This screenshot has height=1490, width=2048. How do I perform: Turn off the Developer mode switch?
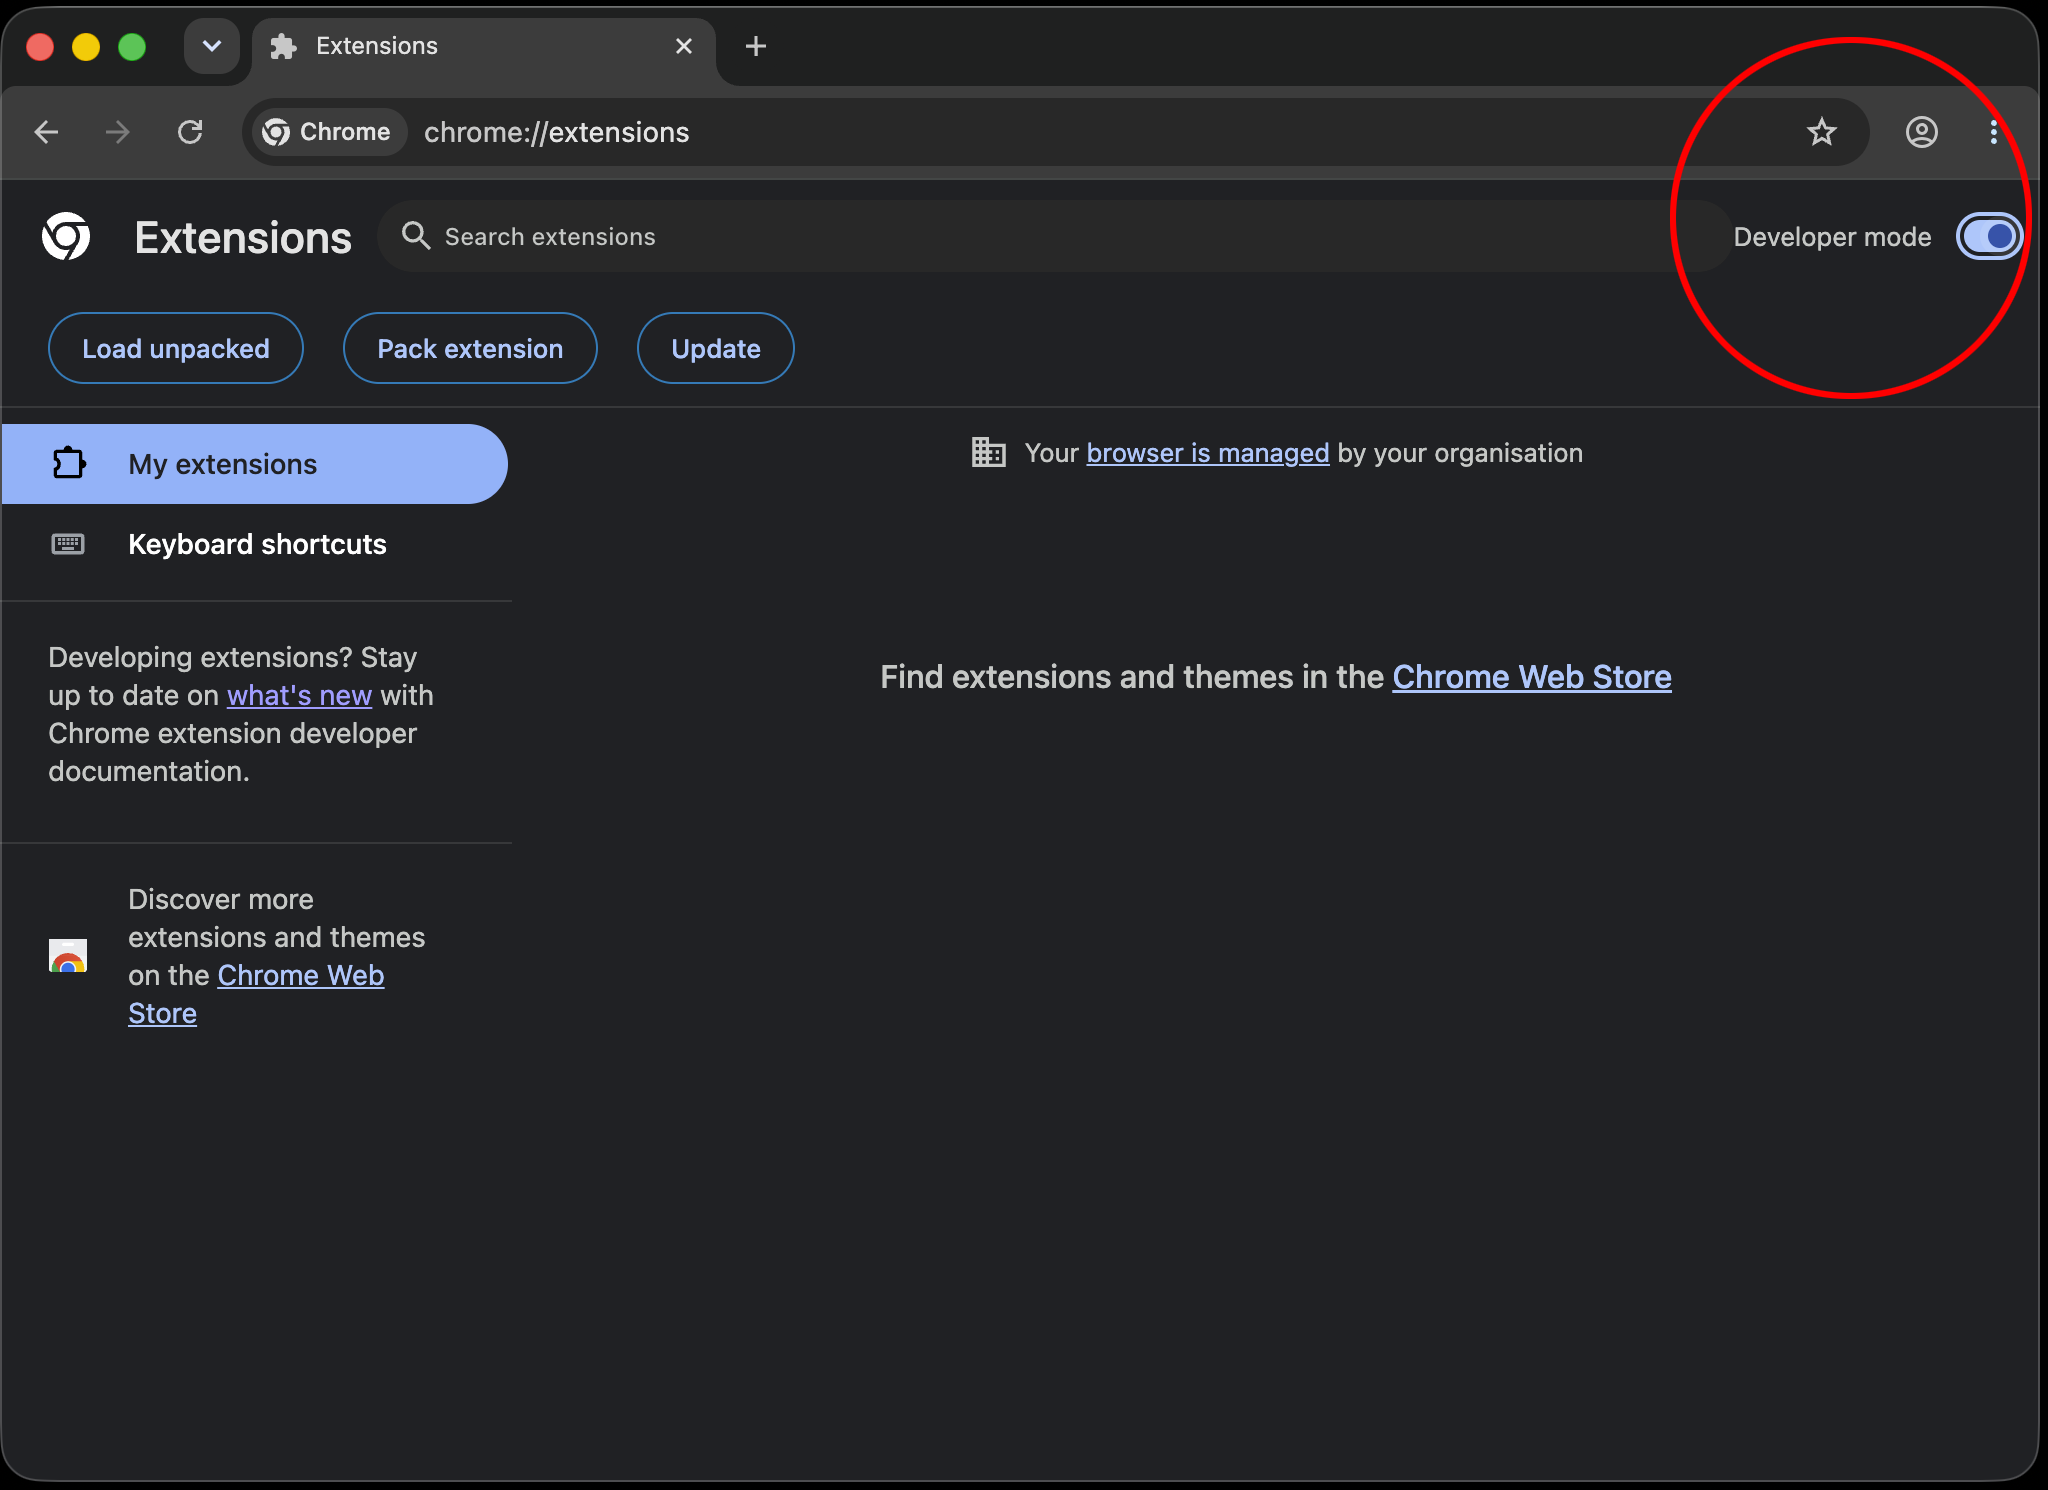(x=1989, y=237)
